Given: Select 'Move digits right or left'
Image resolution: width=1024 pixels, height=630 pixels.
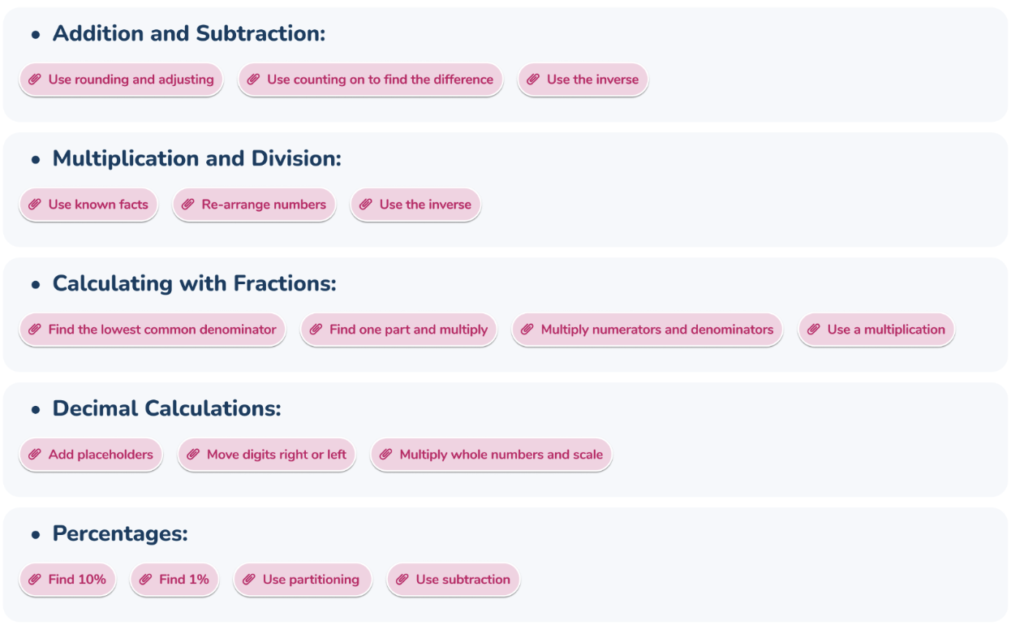Looking at the screenshot, I should pyautogui.click(x=276, y=455).
